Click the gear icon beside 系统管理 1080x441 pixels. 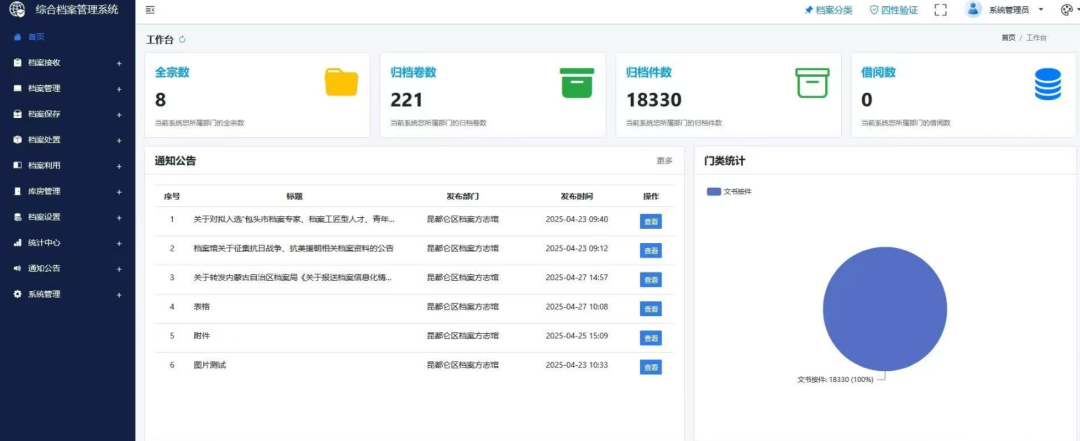point(18,294)
